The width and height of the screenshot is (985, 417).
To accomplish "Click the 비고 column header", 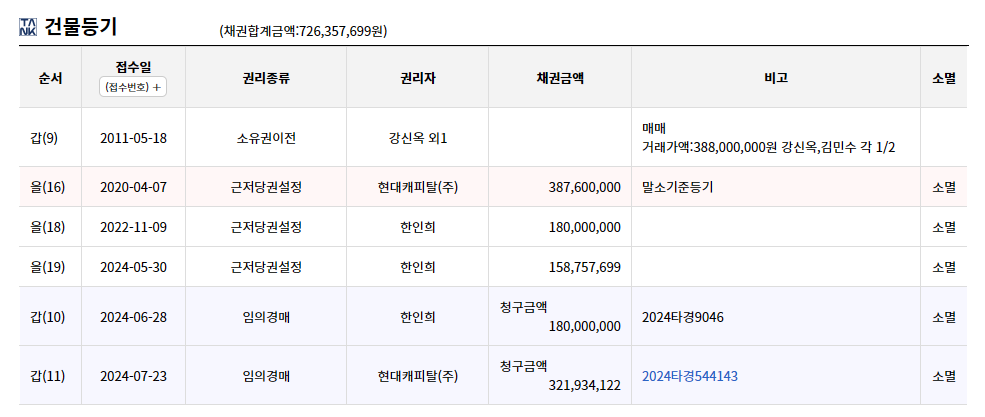I will tap(776, 78).
